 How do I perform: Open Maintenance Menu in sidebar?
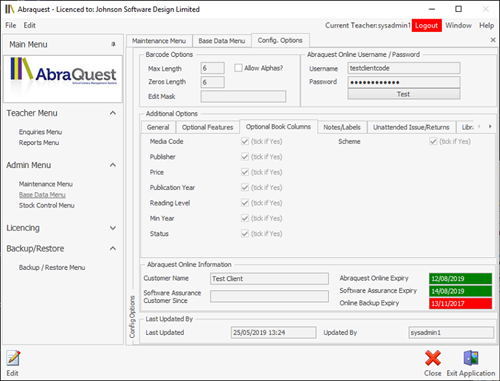click(46, 184)
